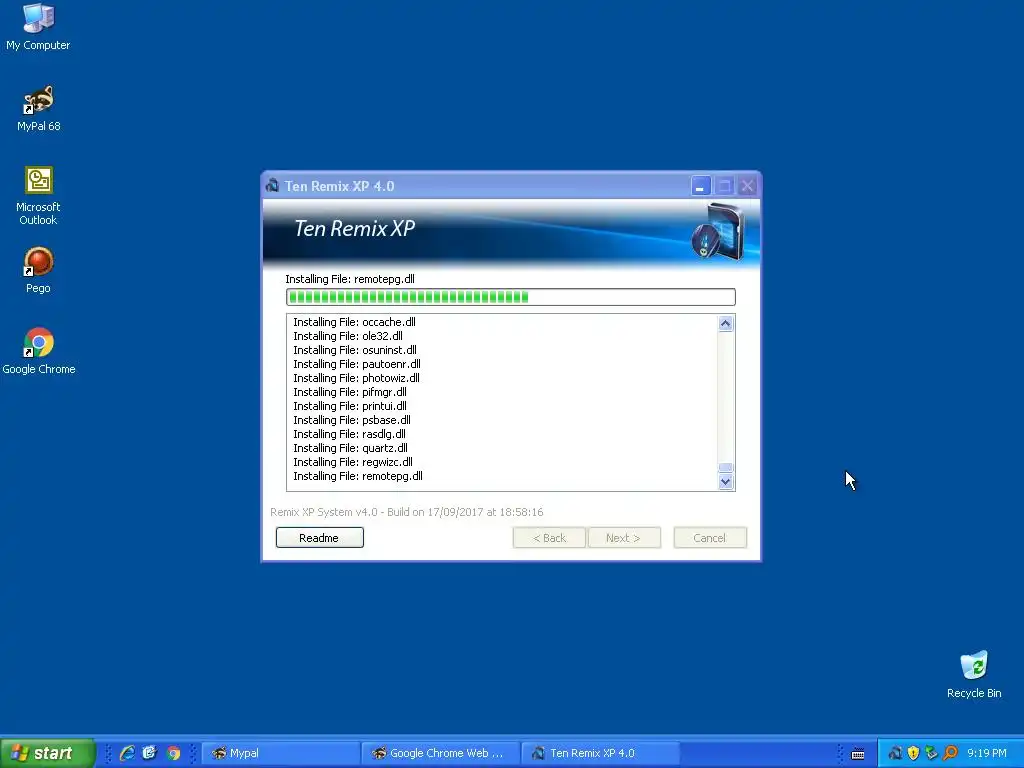Select last log line 'Installing File: remotepg.dll'
Viewport: 1024px width, 768px height.
tap(357, 476)
